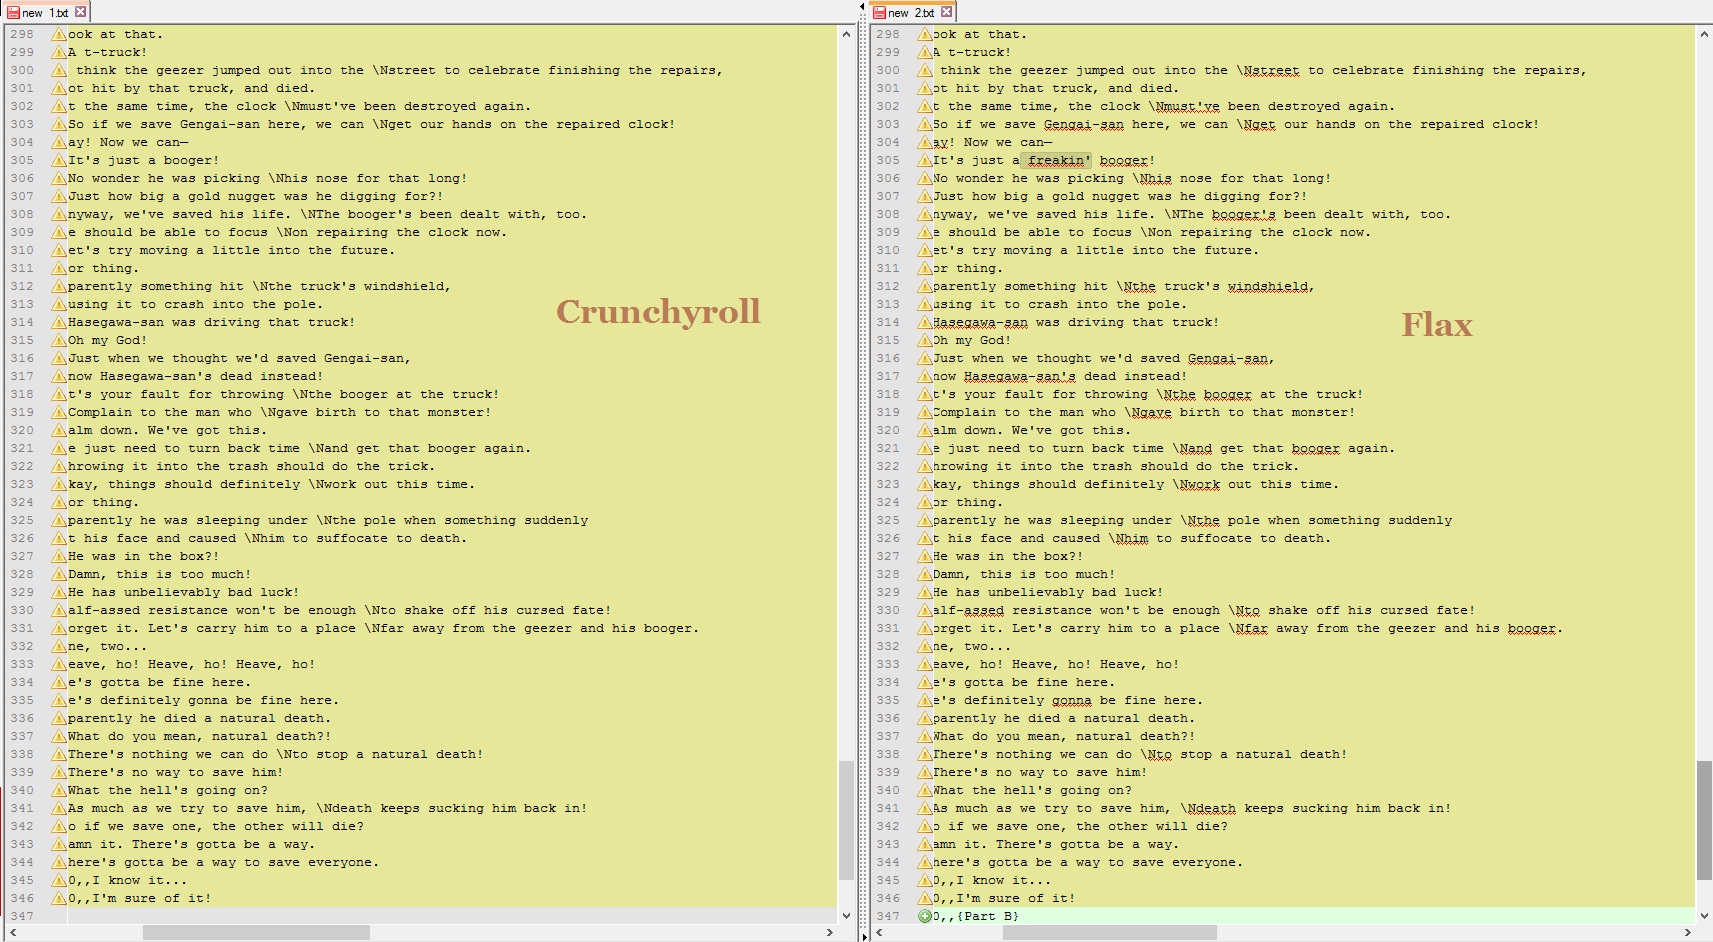Switch to the new 2.txt tab

click(912, 12)
